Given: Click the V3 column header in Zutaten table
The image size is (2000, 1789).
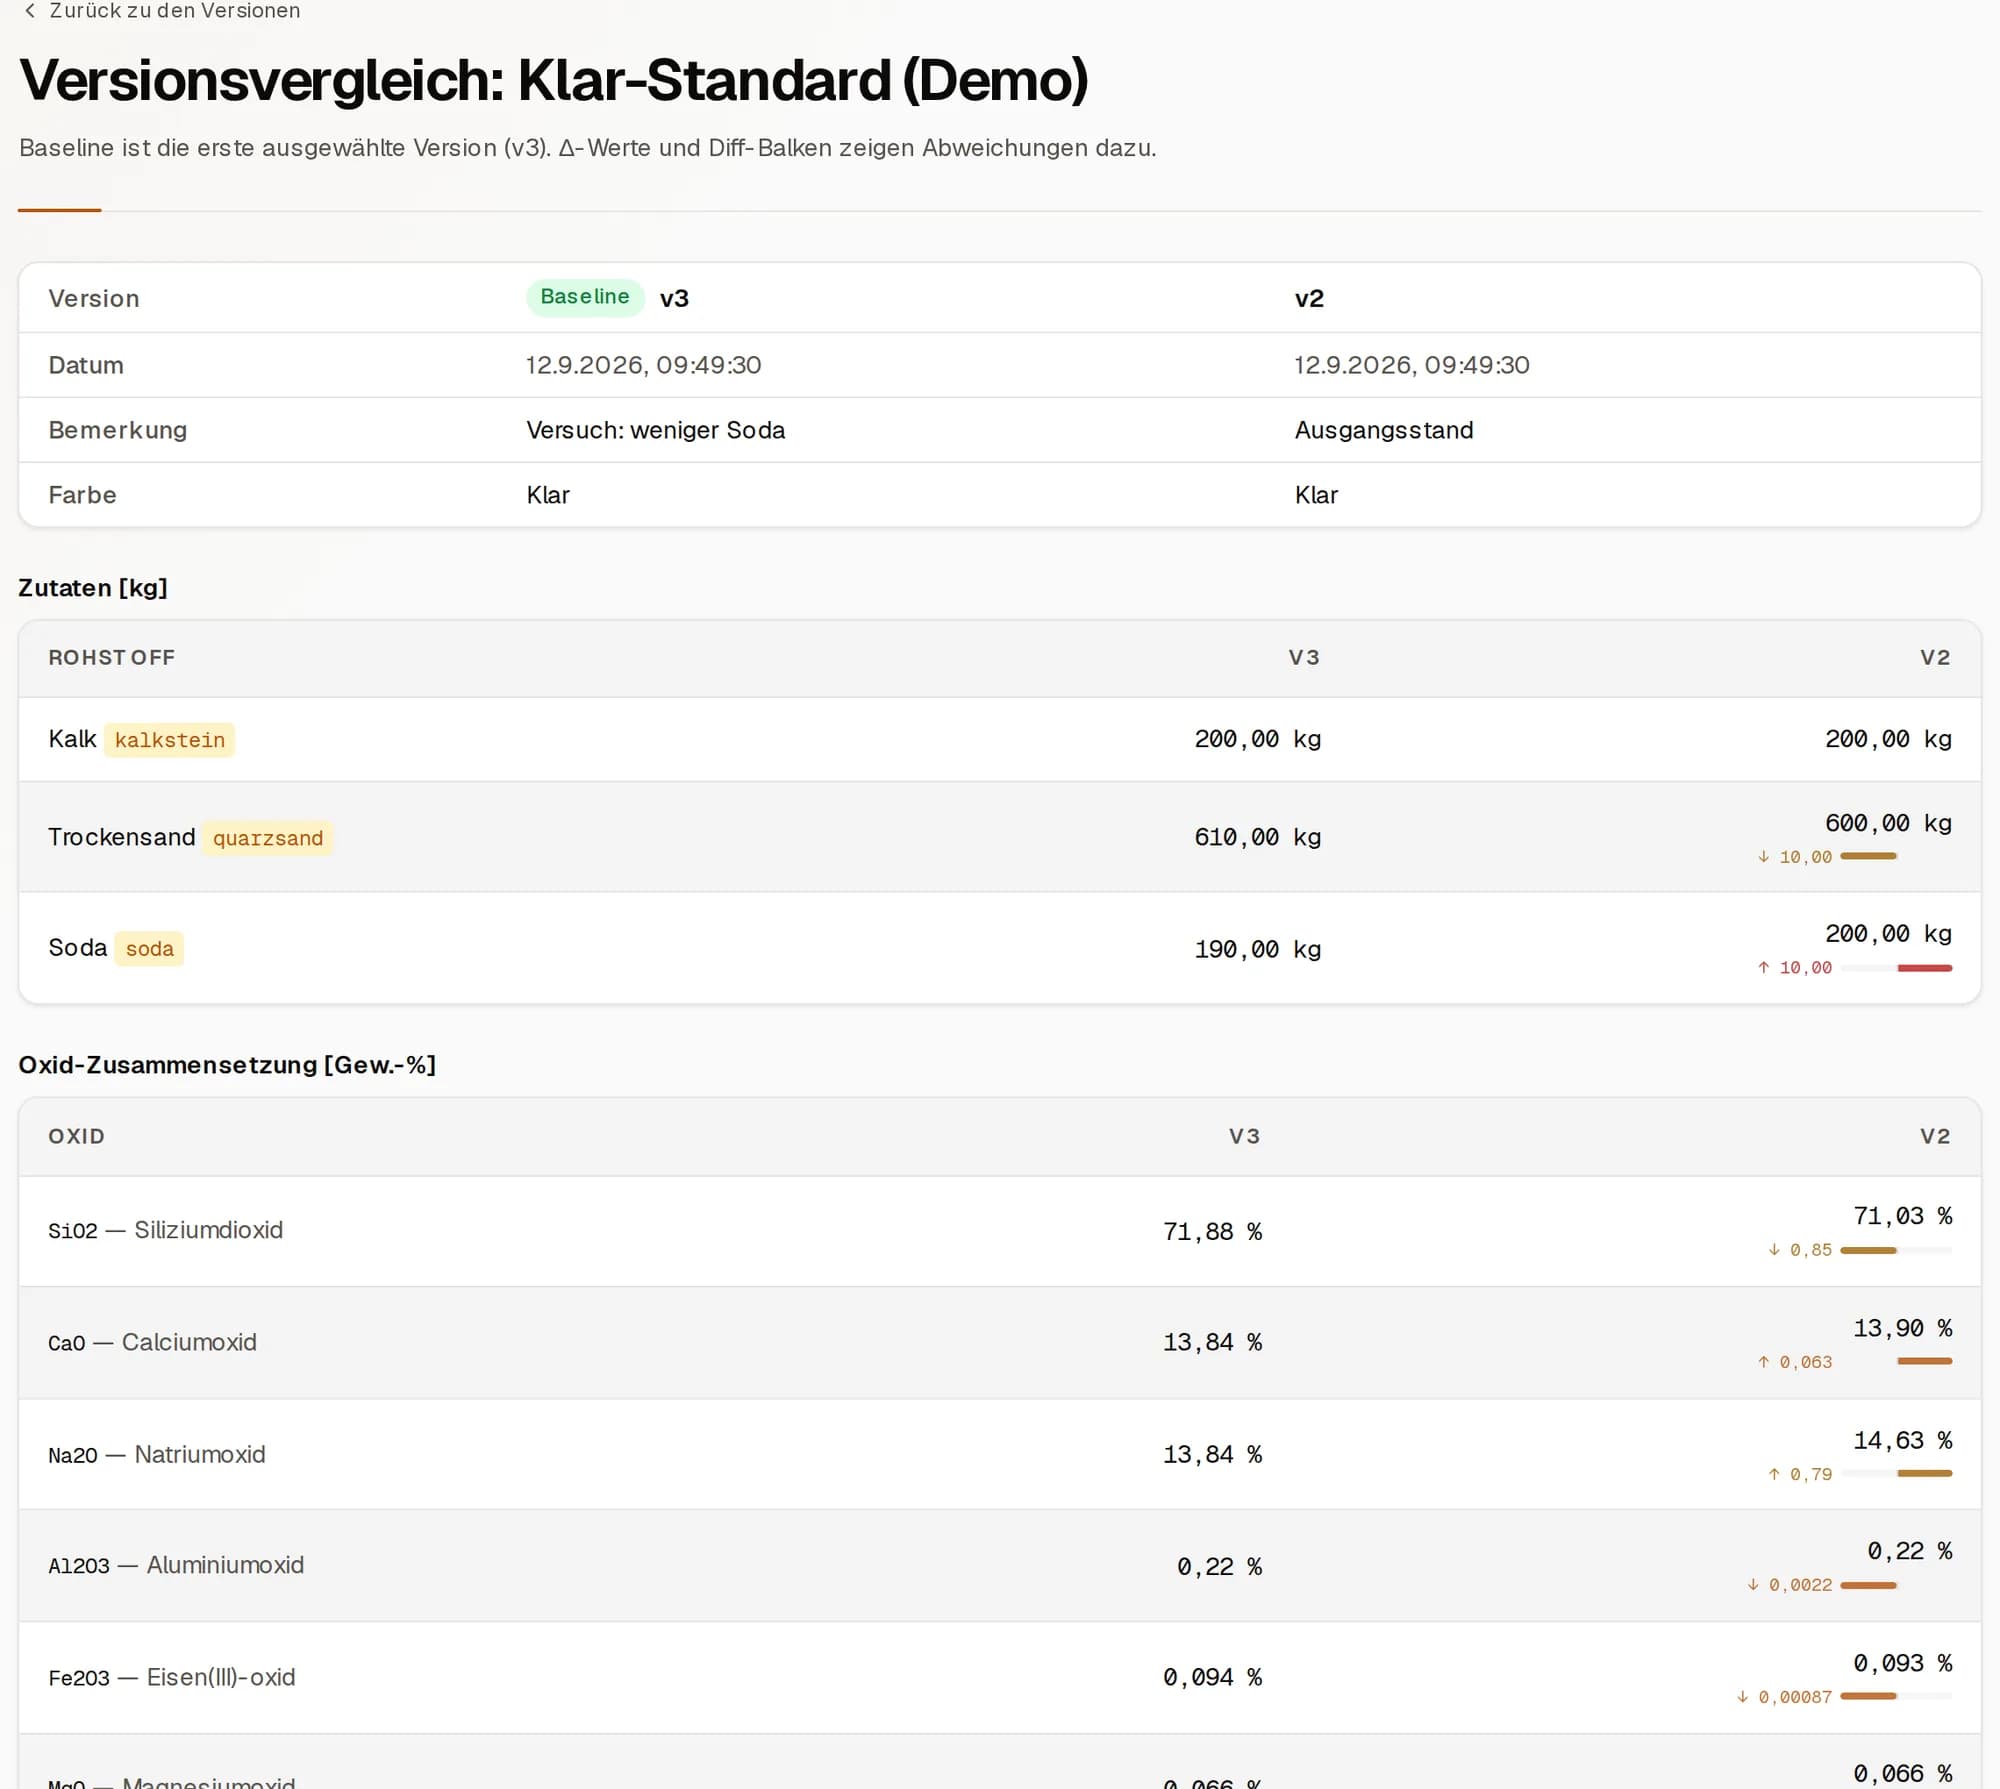Looking at the screenshot, I should [x=1304, y=658].
